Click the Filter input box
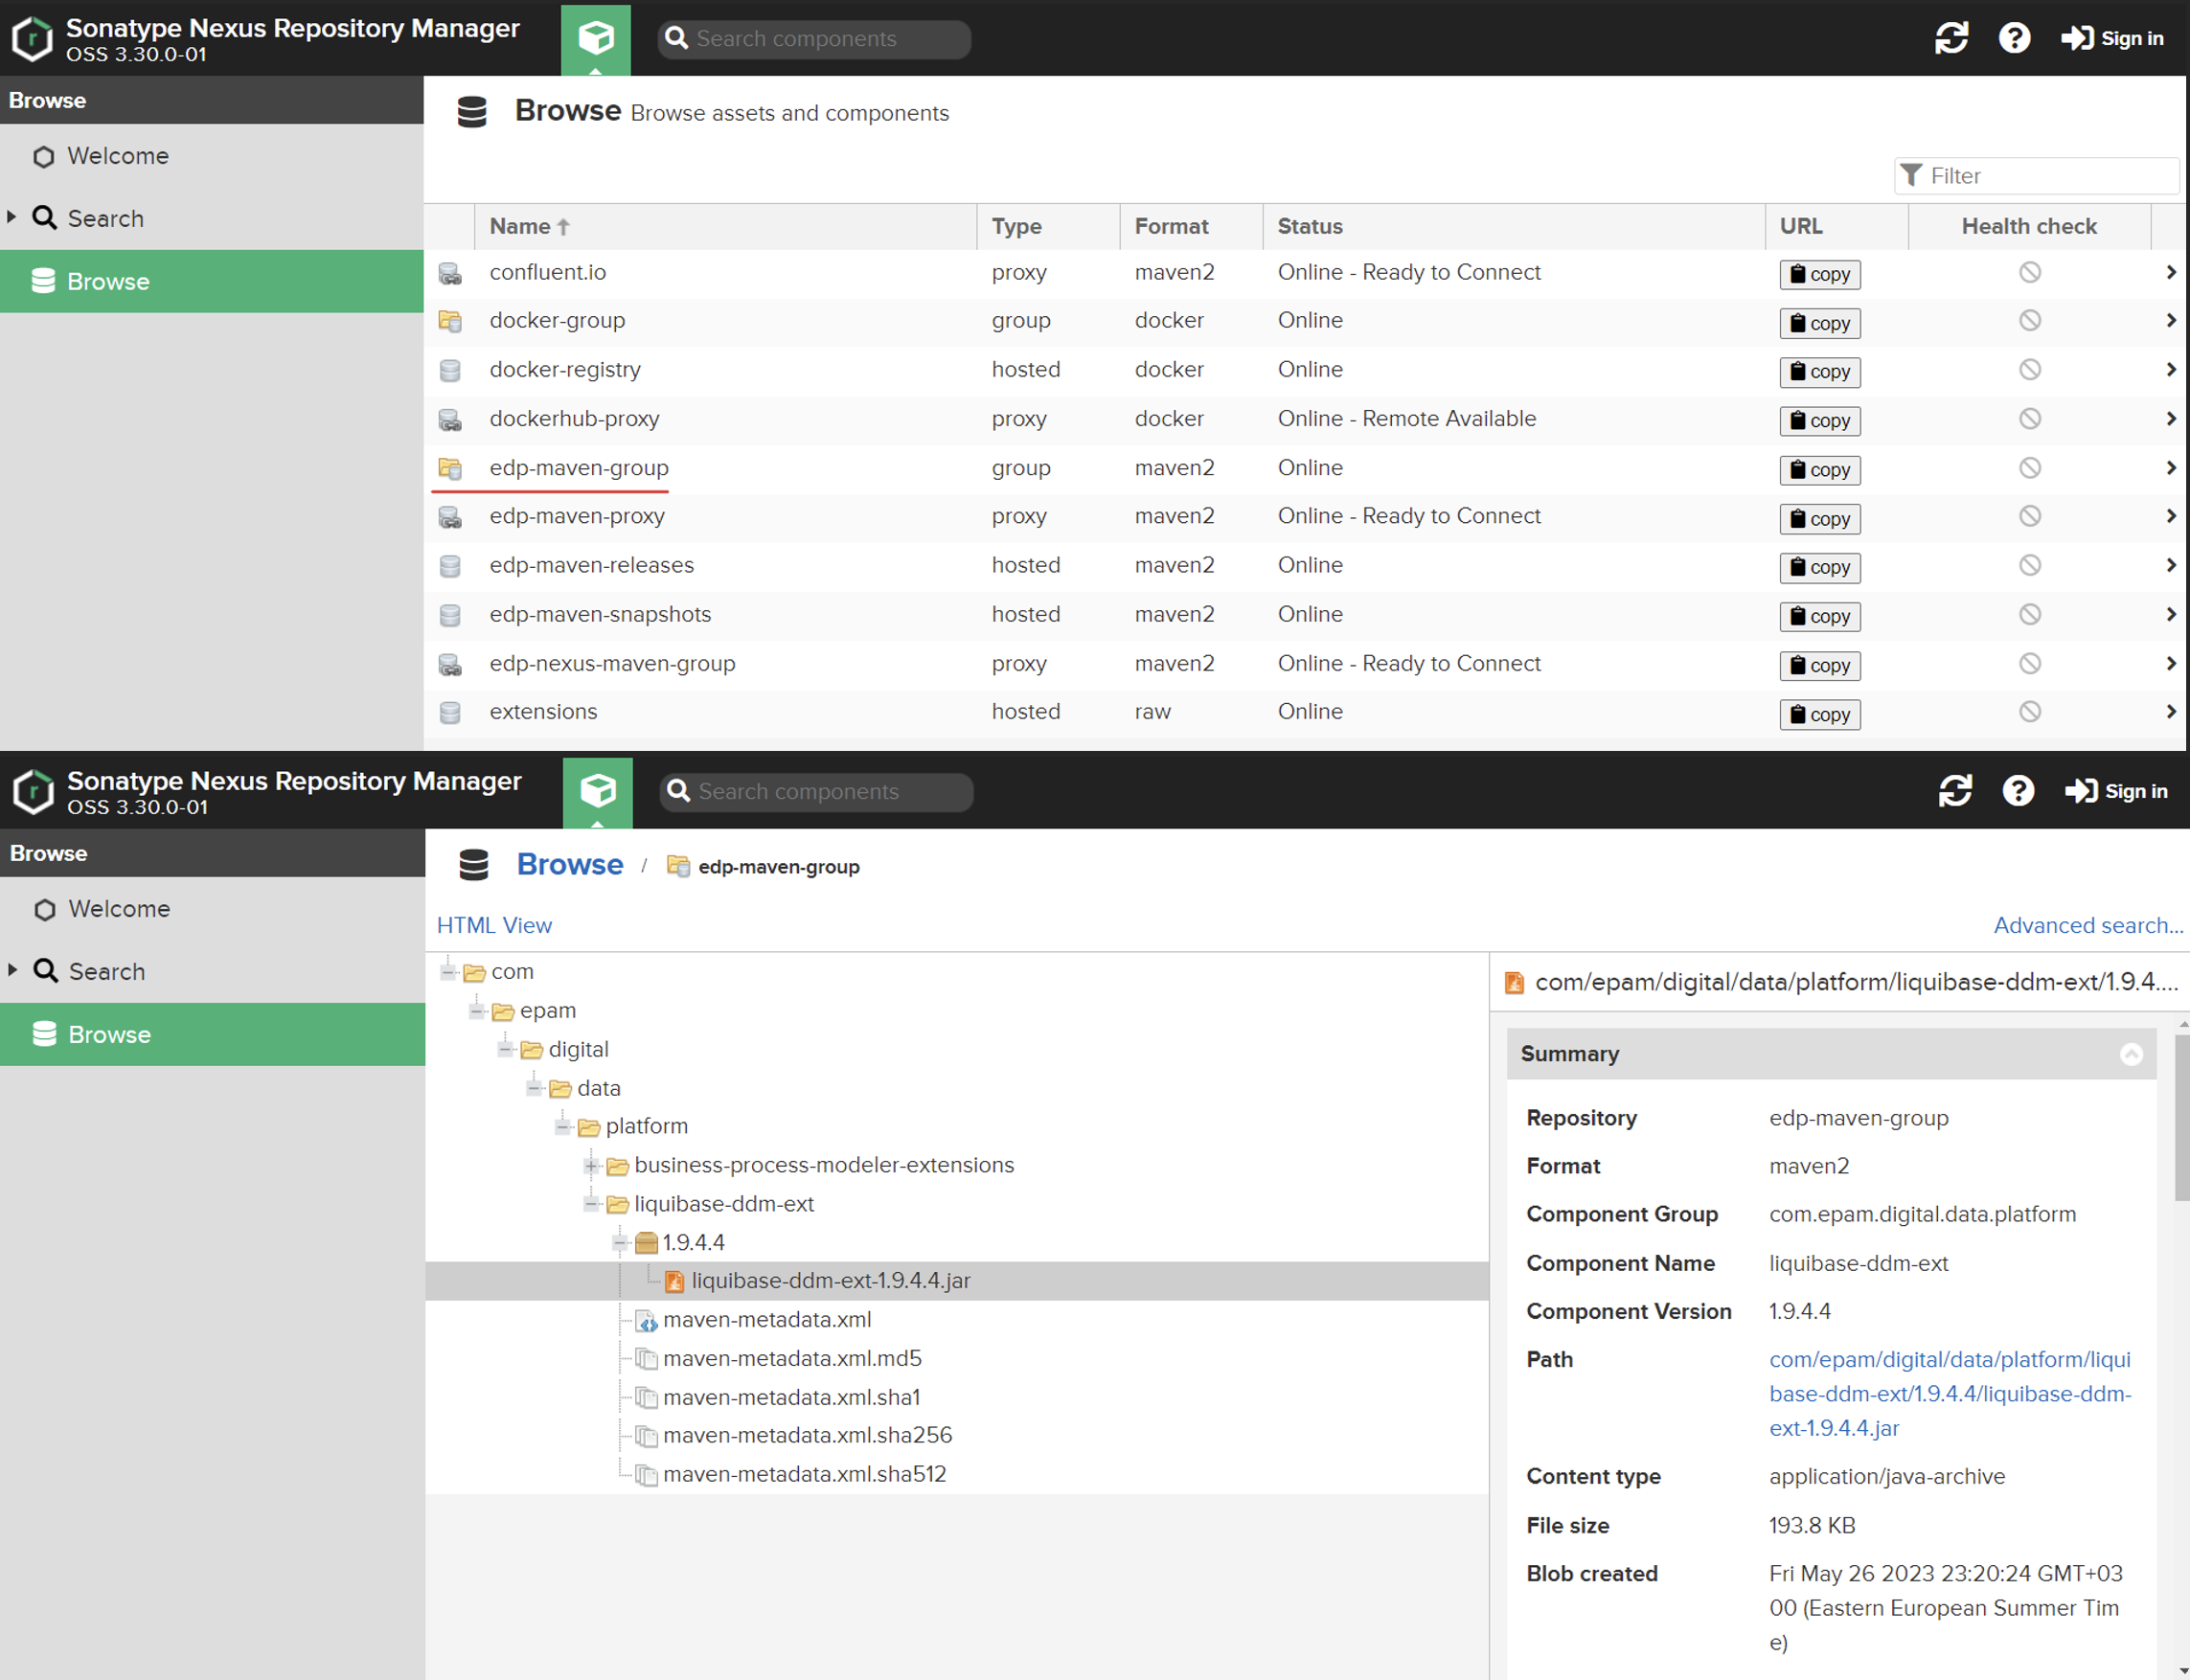This screenshot has width=2190, height=1680. (2036, 176)
